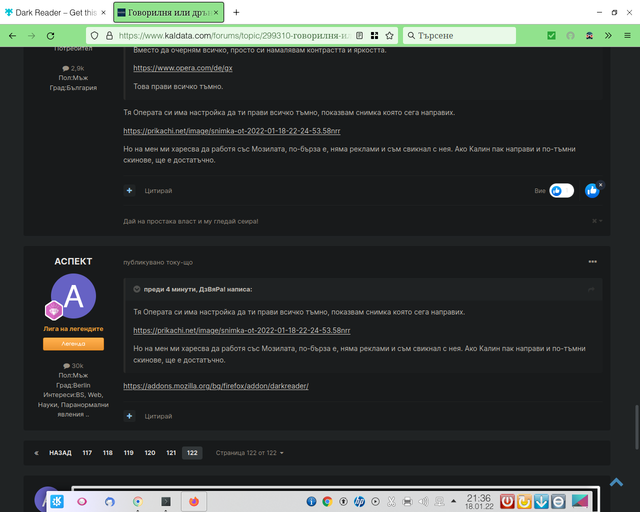640x512 pixels.
Task: Jump to first page with double arrow
Action: point(36,453)
